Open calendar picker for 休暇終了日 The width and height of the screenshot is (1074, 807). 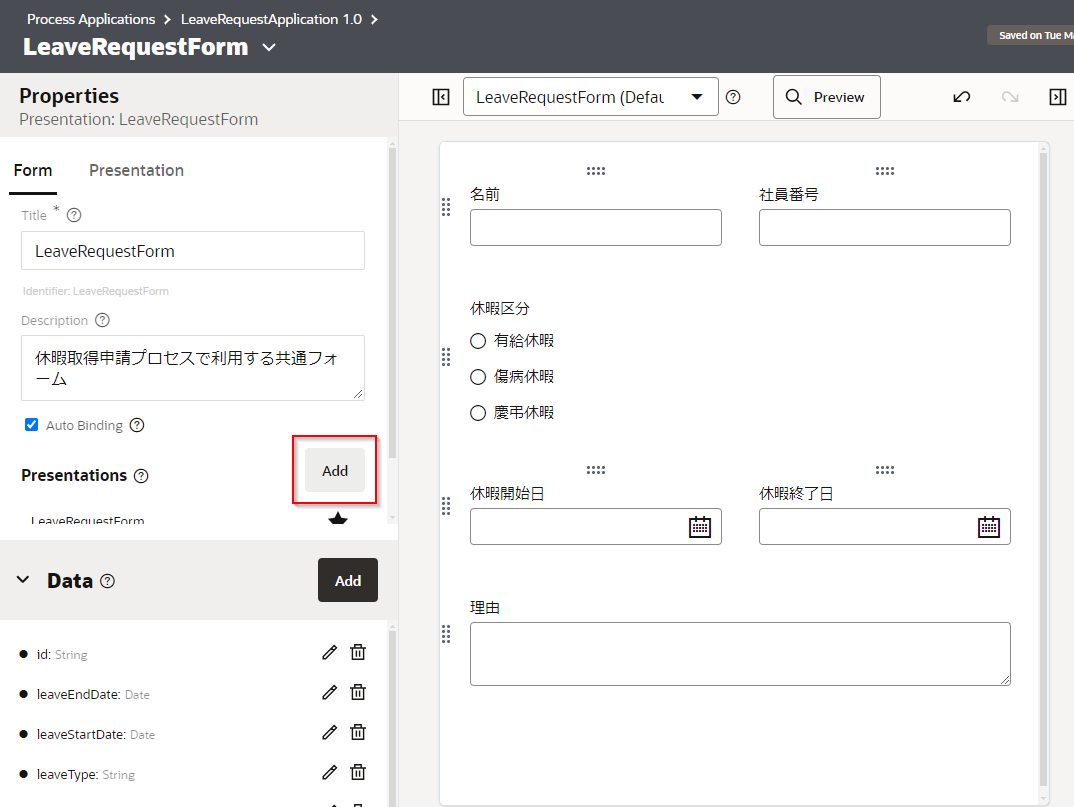click(988, 527)
